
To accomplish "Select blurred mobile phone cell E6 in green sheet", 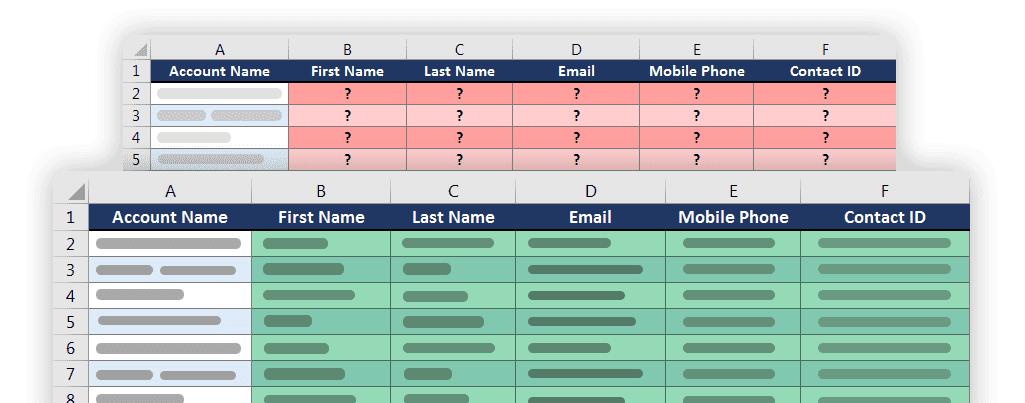I will tap(733, 348).
